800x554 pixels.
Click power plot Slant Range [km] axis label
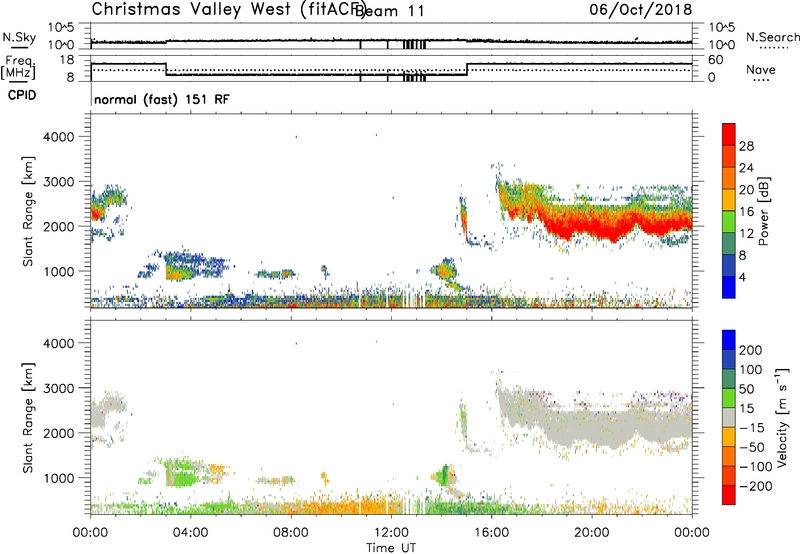point(28,211)
